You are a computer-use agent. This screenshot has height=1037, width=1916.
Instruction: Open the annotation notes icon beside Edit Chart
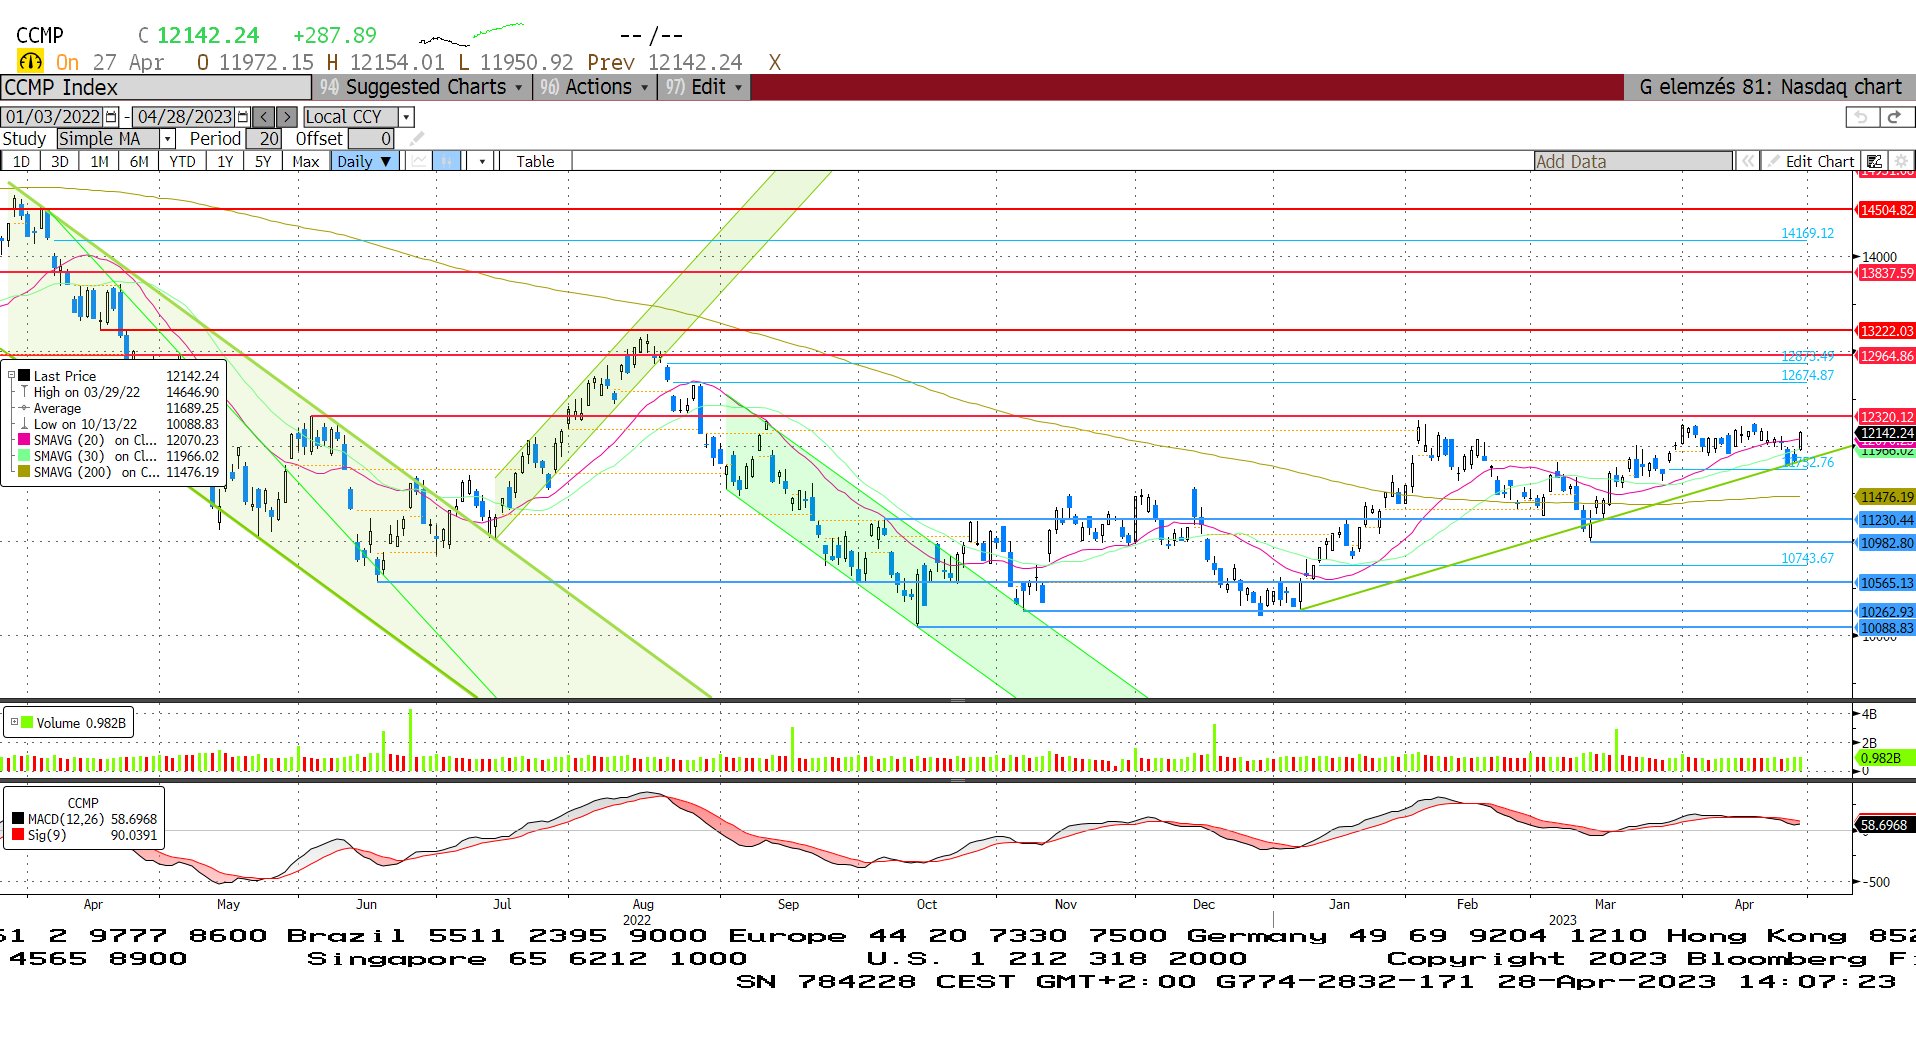(1875, 161)
